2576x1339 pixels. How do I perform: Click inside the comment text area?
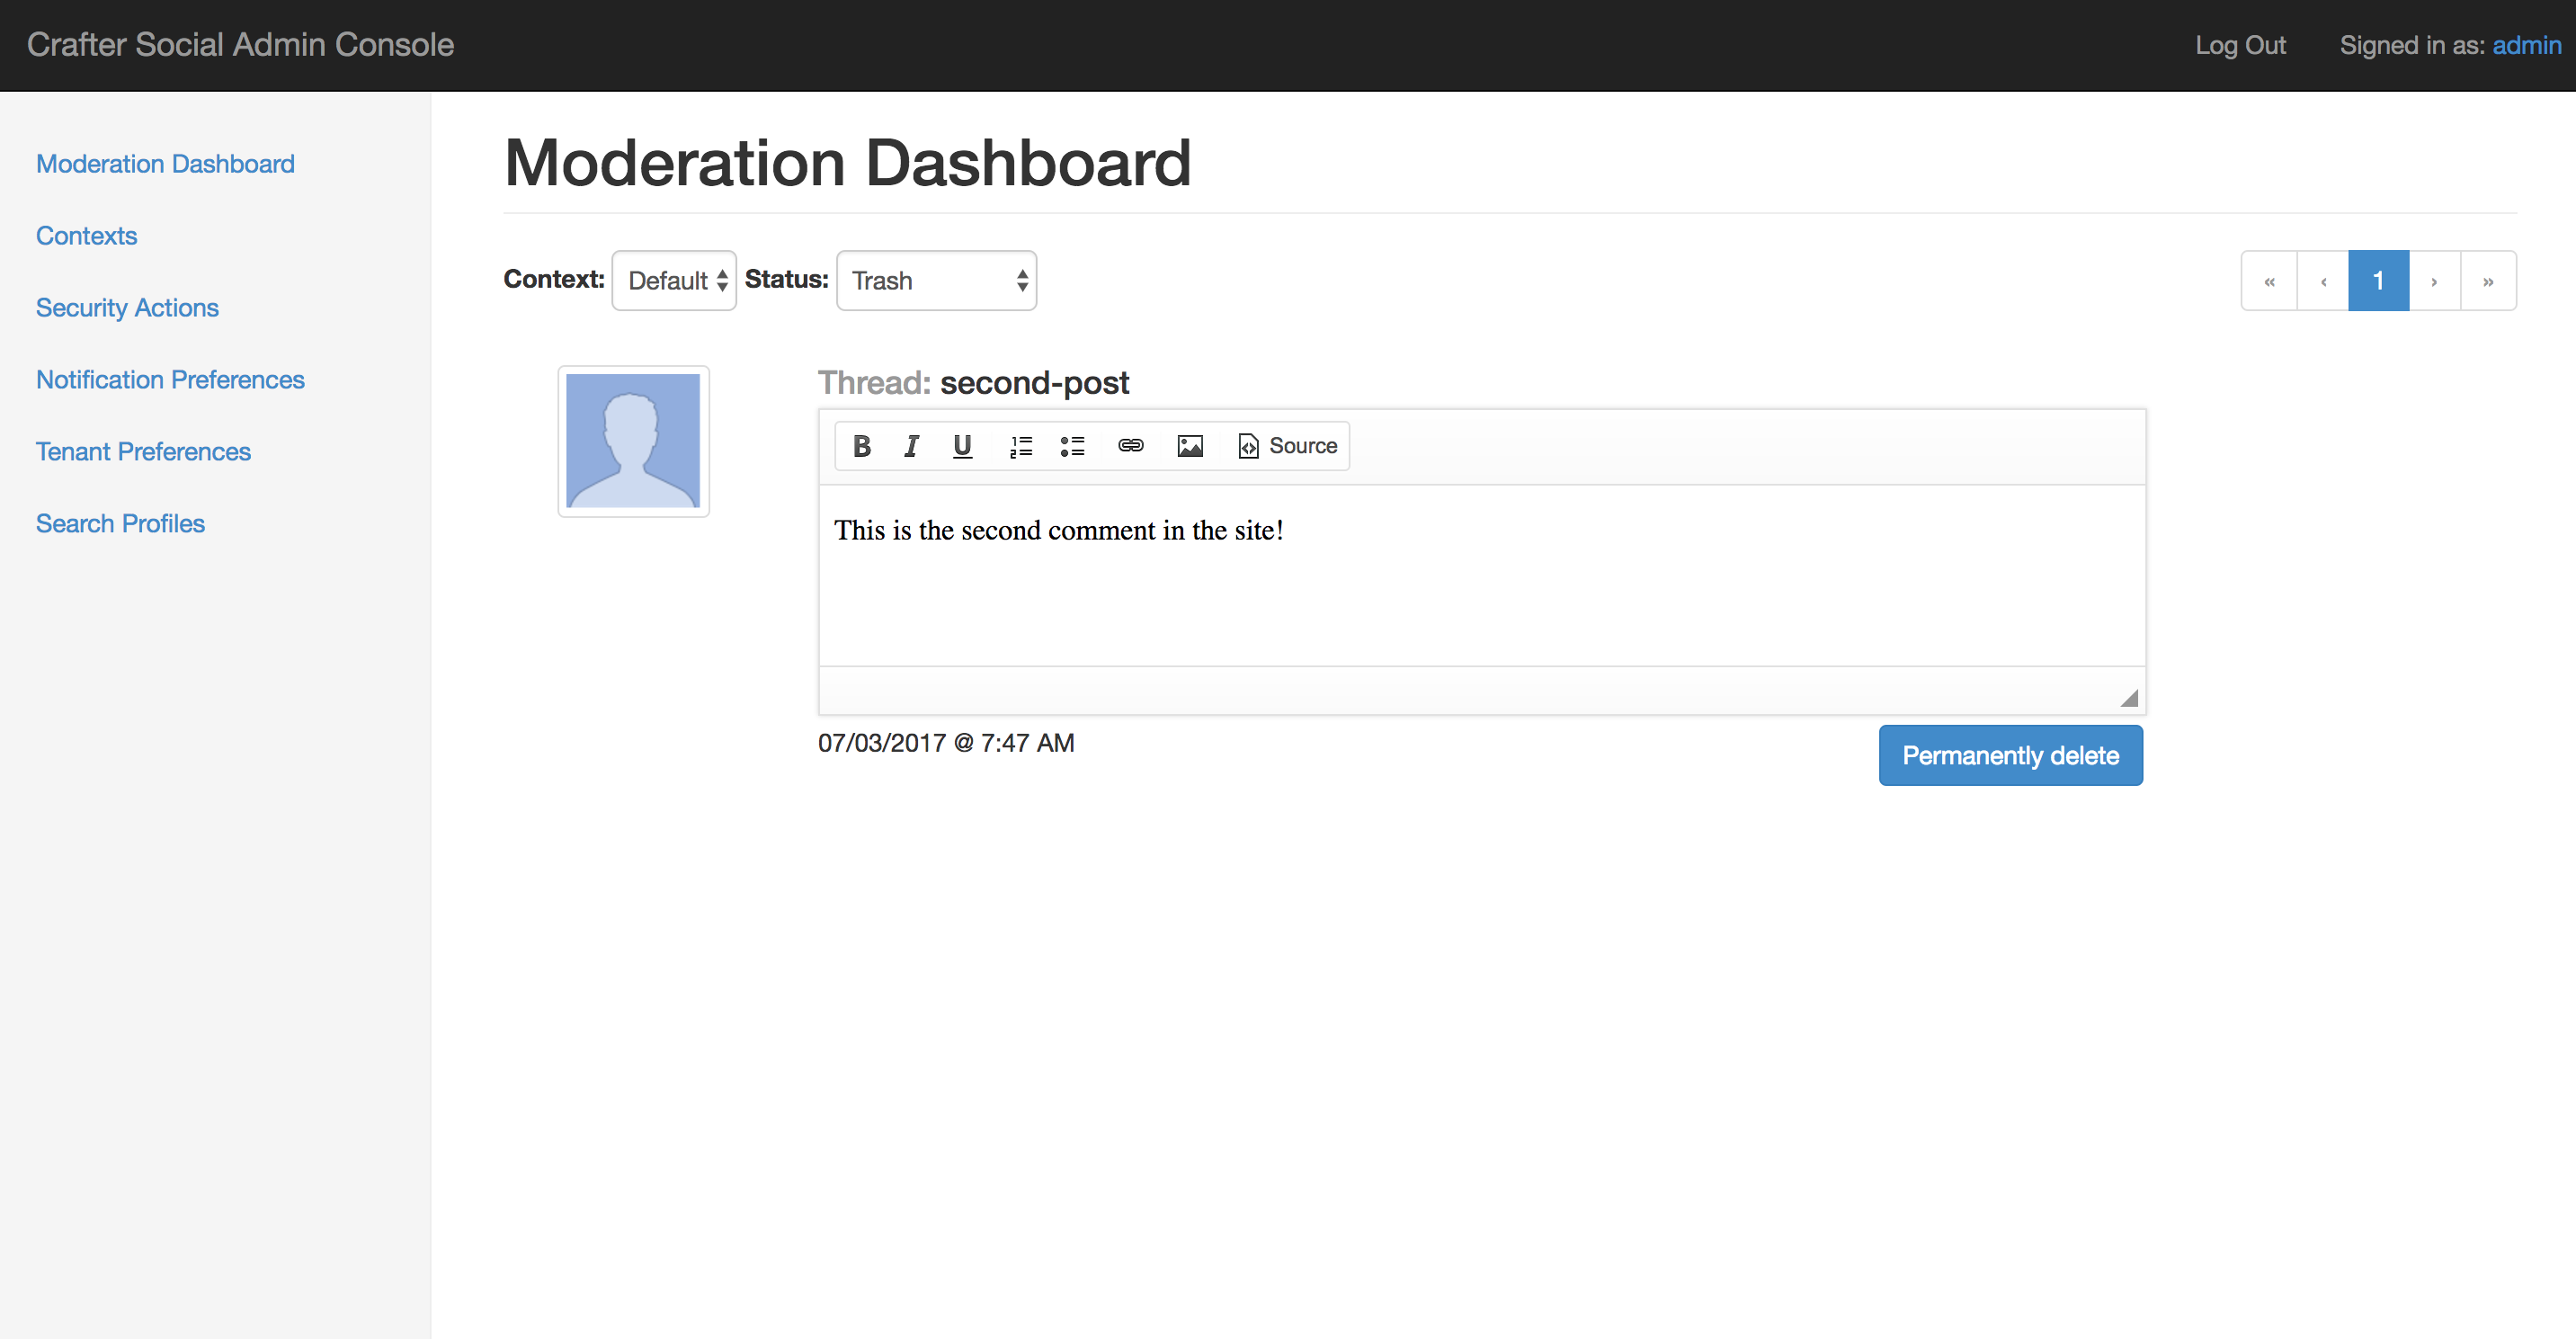pyautogui.click(x=1482, y=576)
